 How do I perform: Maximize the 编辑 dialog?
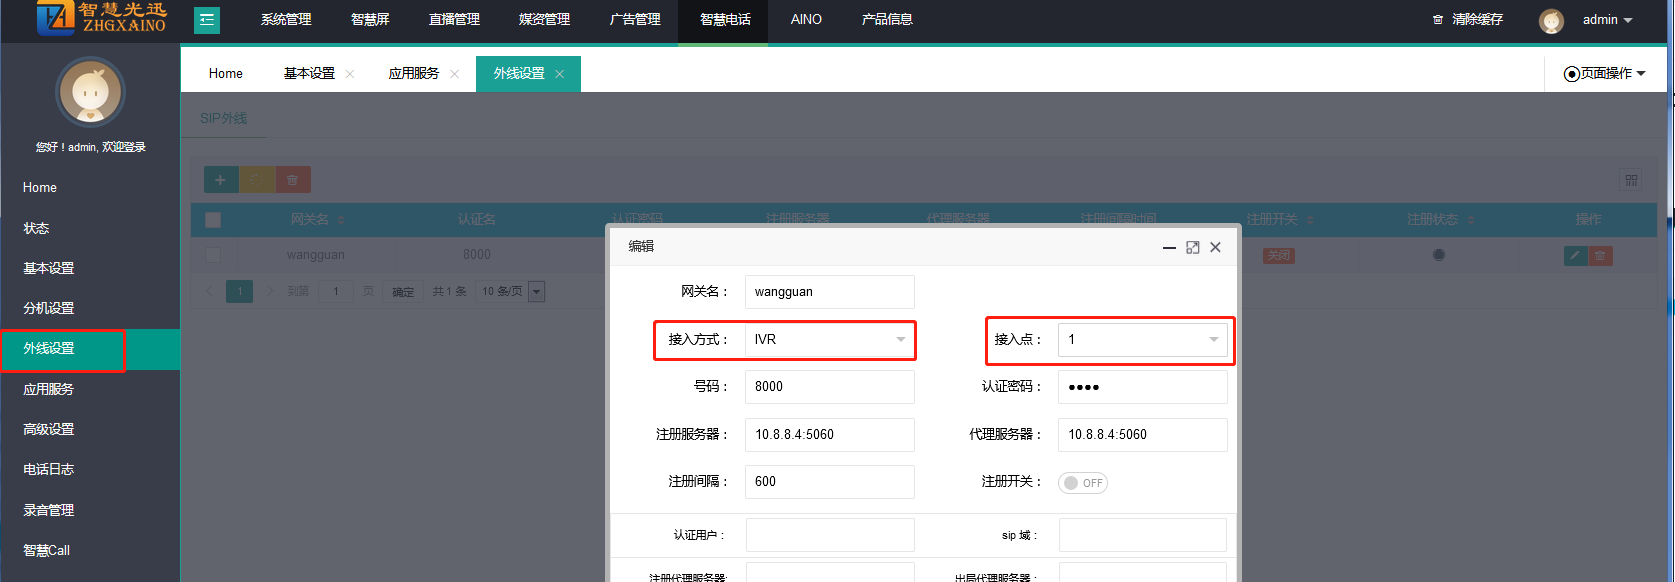click(x=1192, y=247)
